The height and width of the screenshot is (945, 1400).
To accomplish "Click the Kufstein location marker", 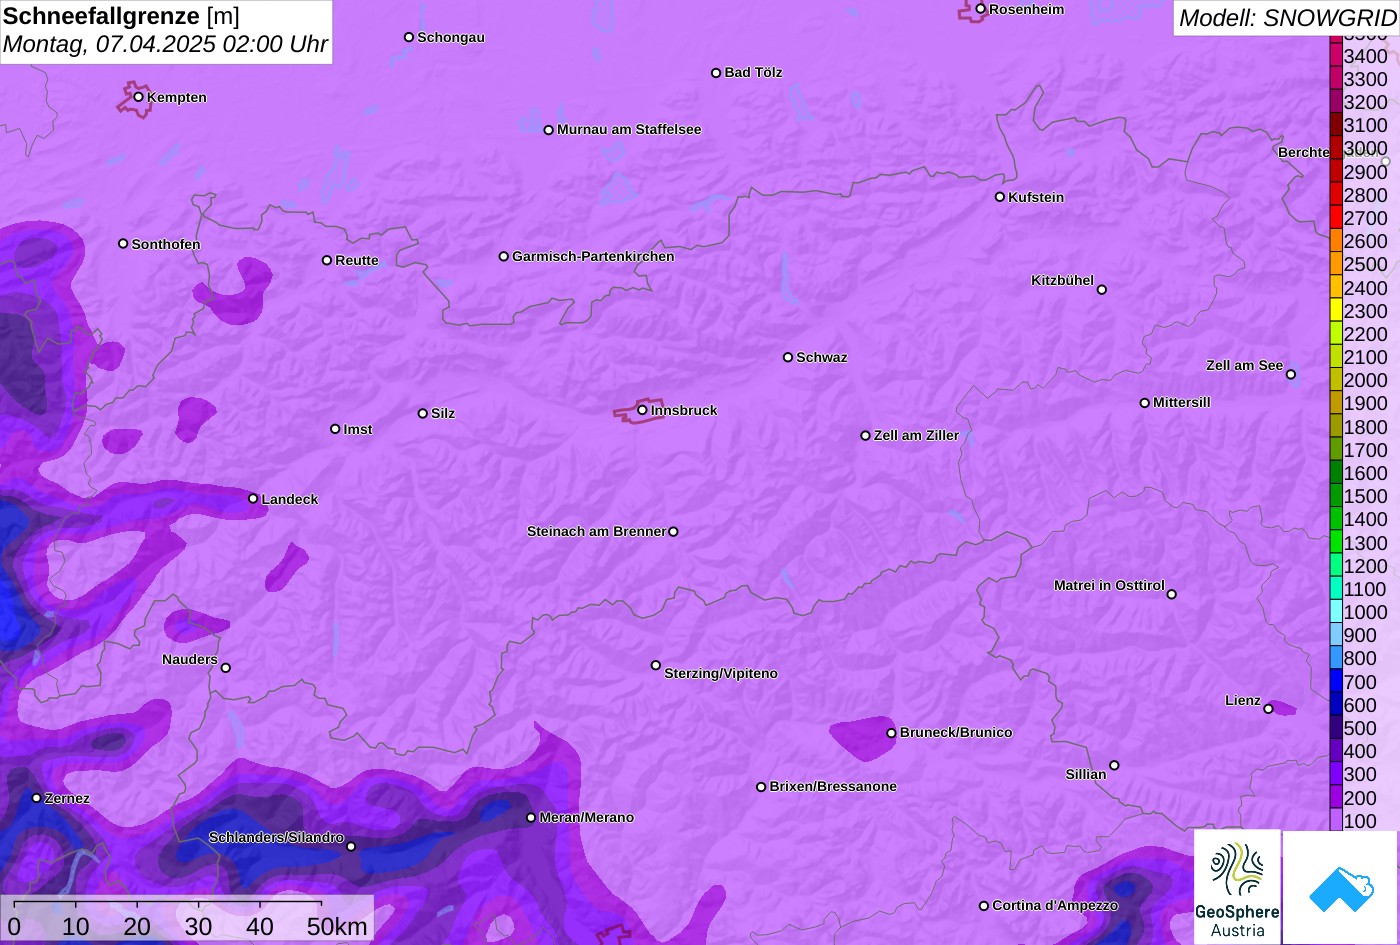I will (x=999, y=197).
